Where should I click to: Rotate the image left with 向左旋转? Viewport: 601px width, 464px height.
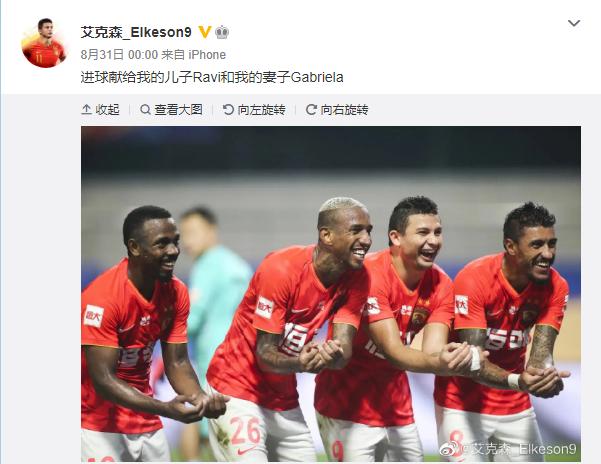(254, 110)
